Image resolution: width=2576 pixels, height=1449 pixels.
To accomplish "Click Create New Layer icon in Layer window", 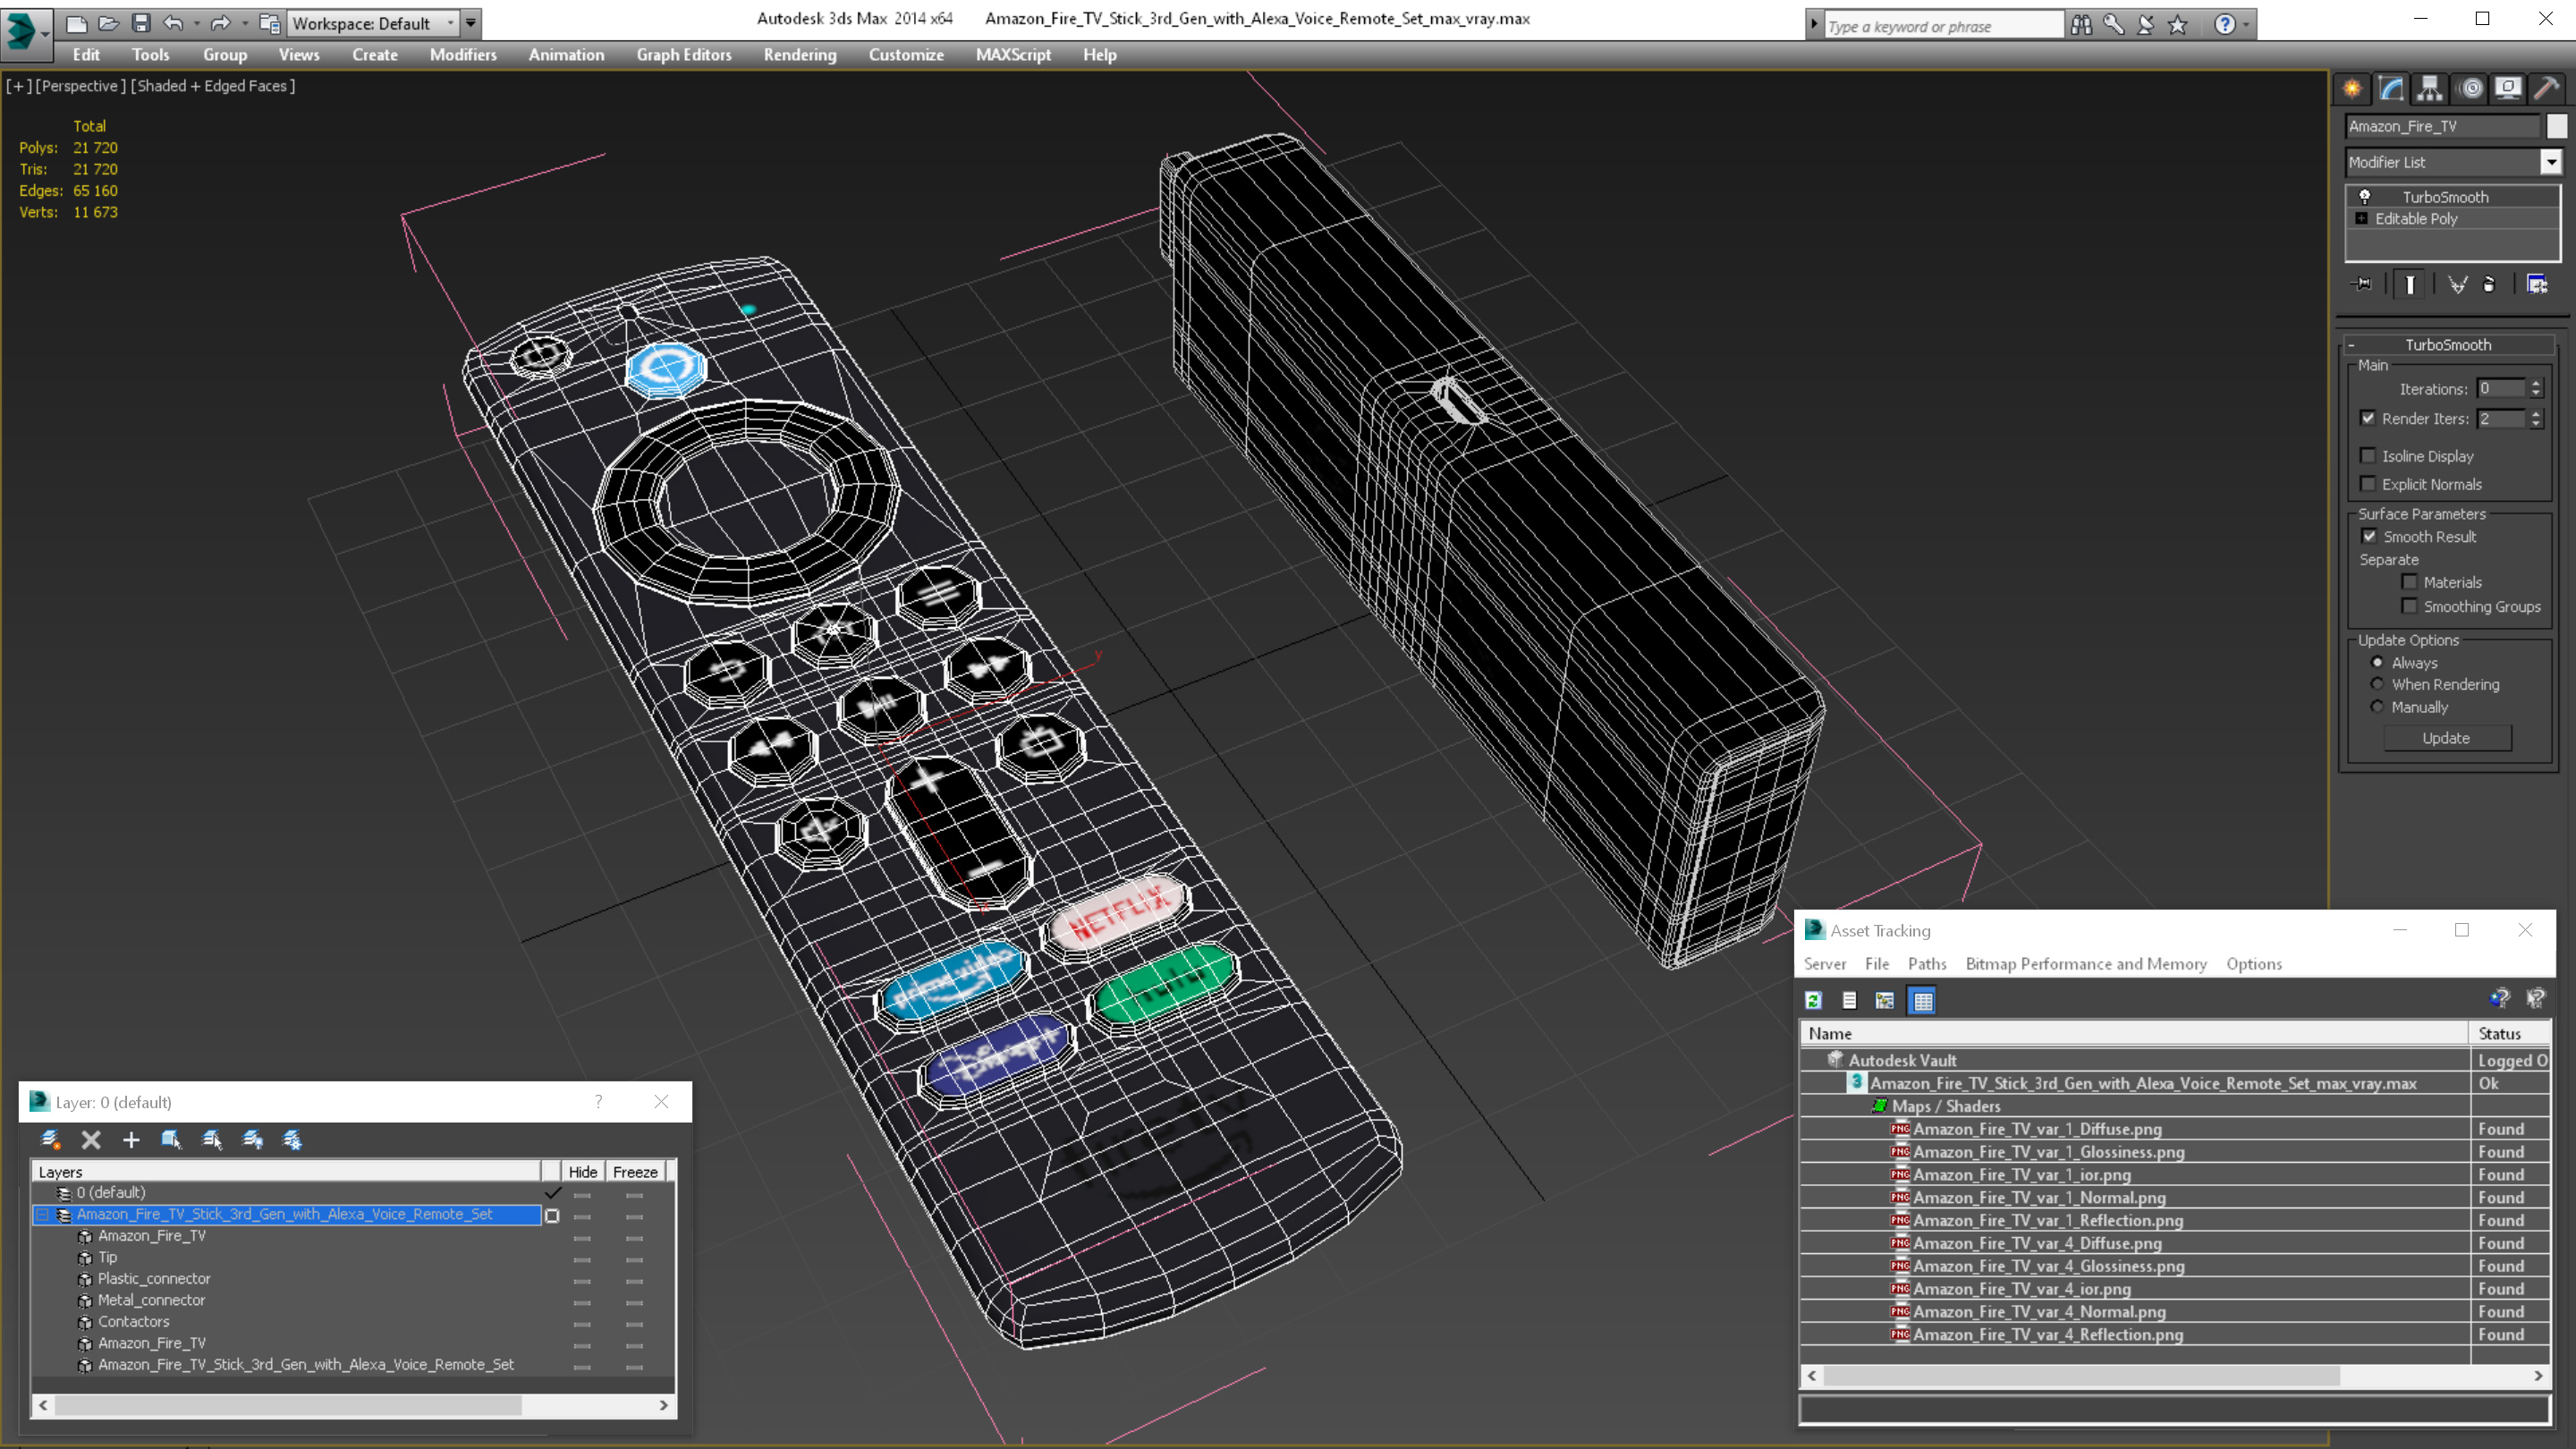I will pos(50,1140).
